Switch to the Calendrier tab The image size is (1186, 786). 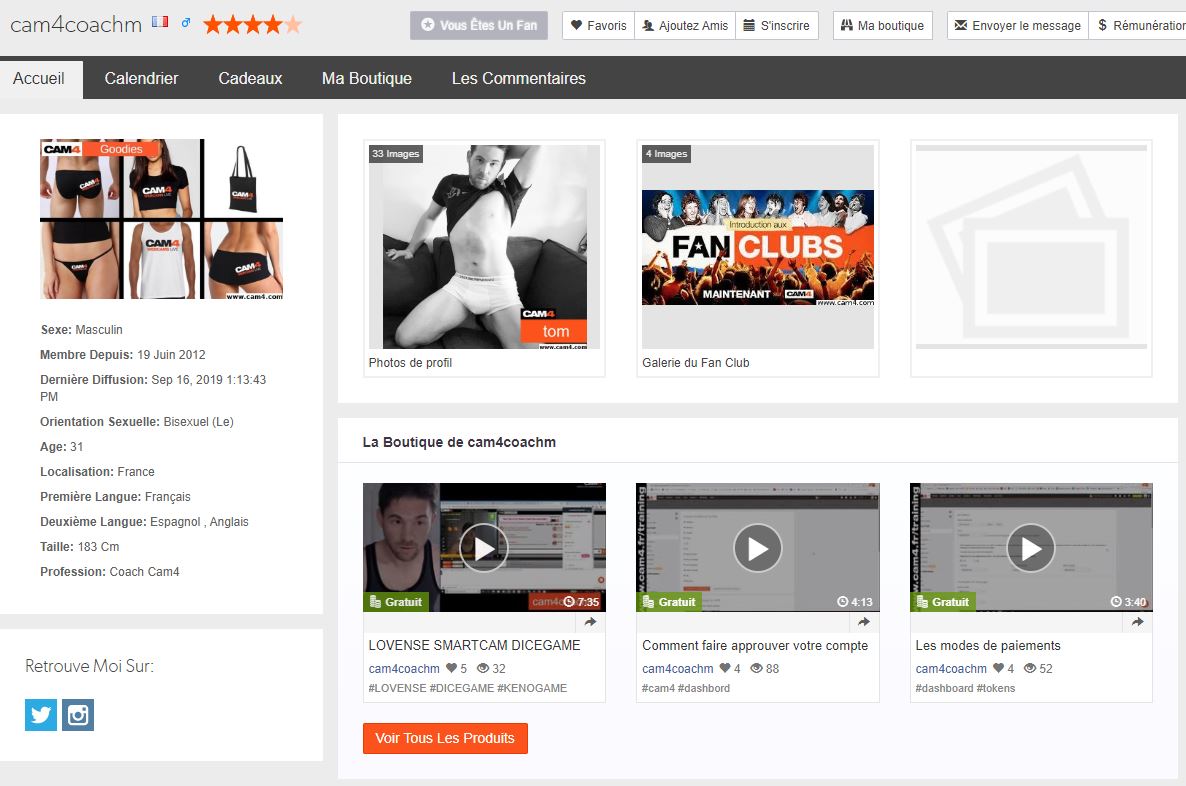[141, 78]
